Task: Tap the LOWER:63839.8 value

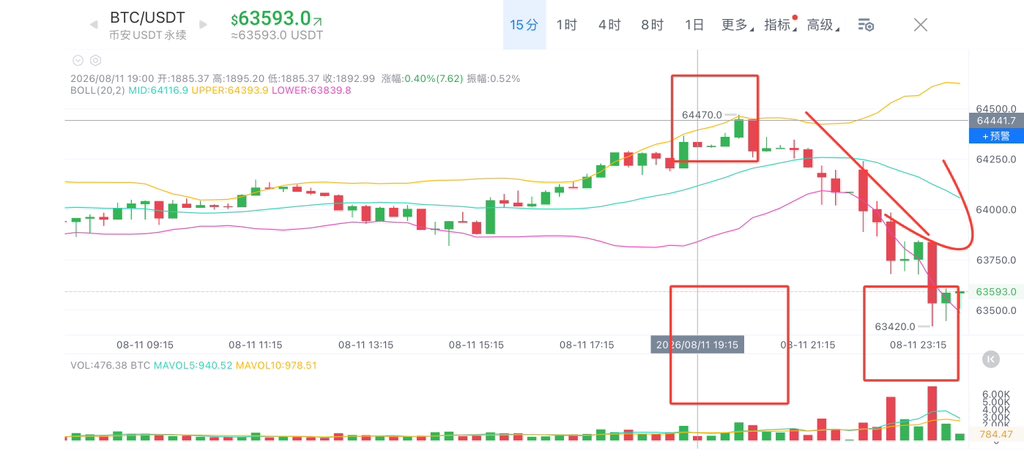Action: pyautogui.click(x=312, y=90)
